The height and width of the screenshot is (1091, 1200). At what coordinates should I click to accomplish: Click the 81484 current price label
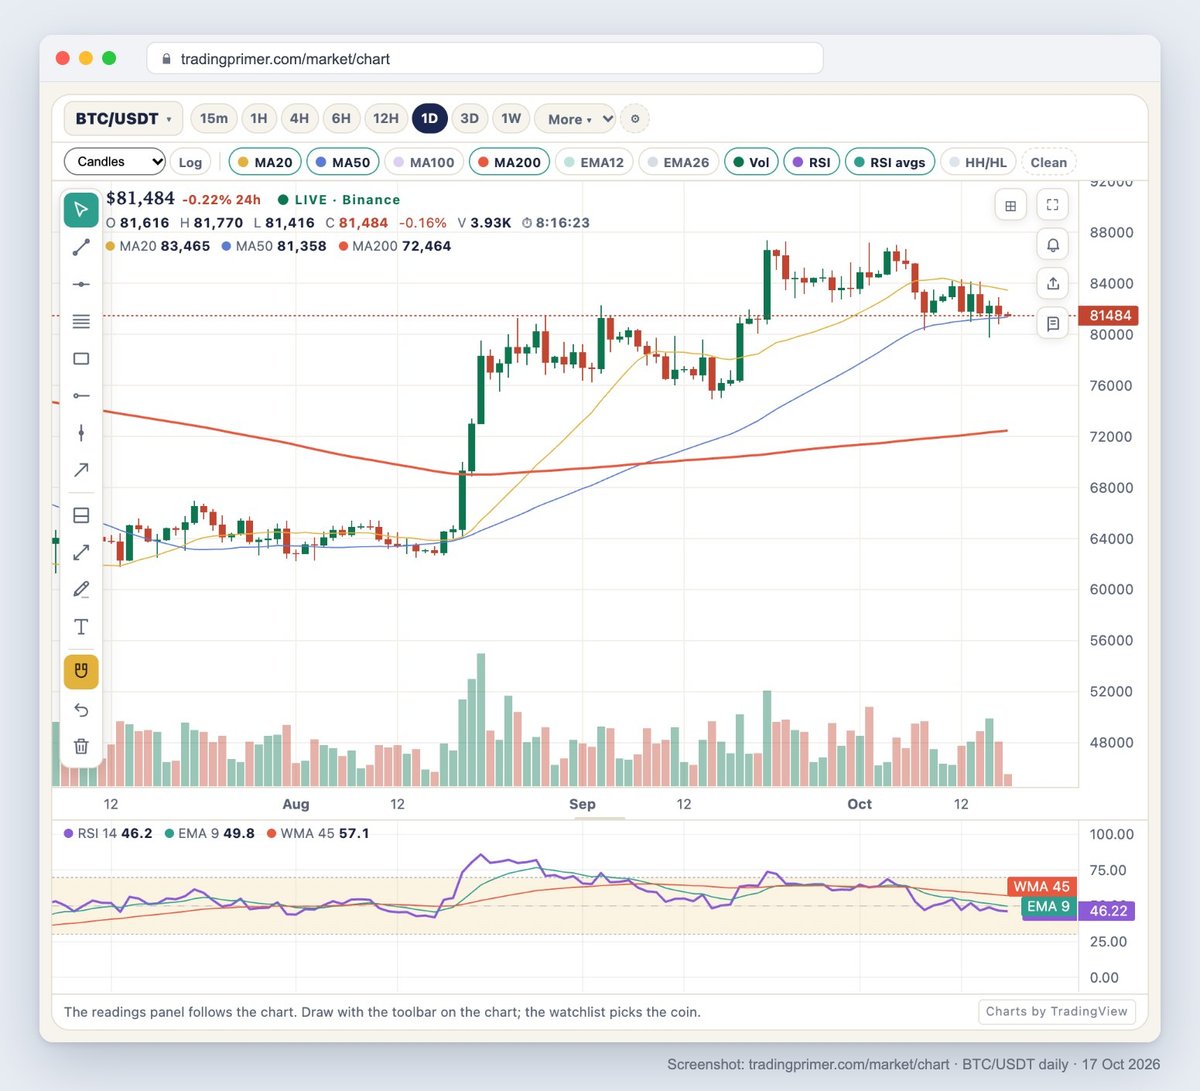click(x=1110, y=315)
